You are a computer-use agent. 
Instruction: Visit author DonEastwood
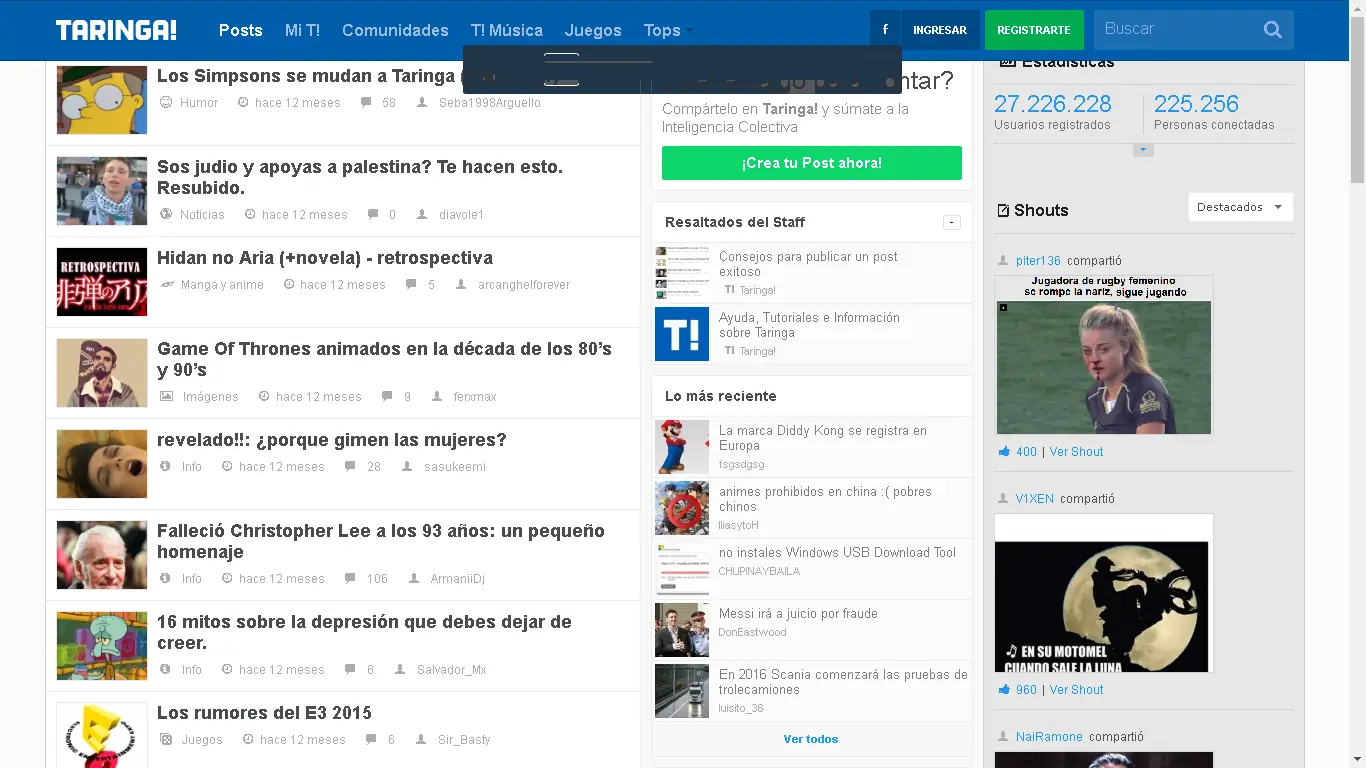[x=752, y=632]
